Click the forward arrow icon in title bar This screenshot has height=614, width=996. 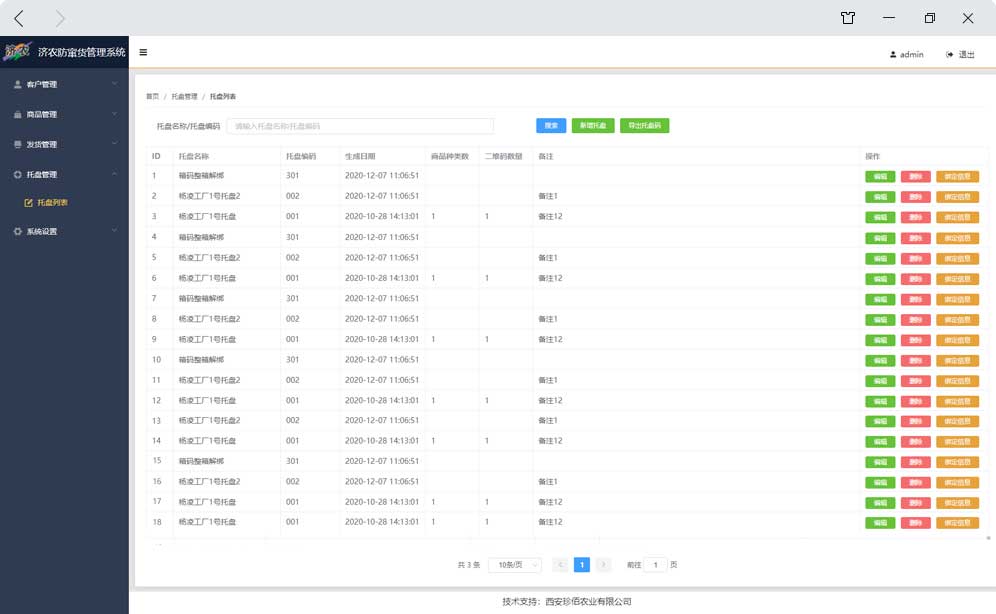point(60,18)
